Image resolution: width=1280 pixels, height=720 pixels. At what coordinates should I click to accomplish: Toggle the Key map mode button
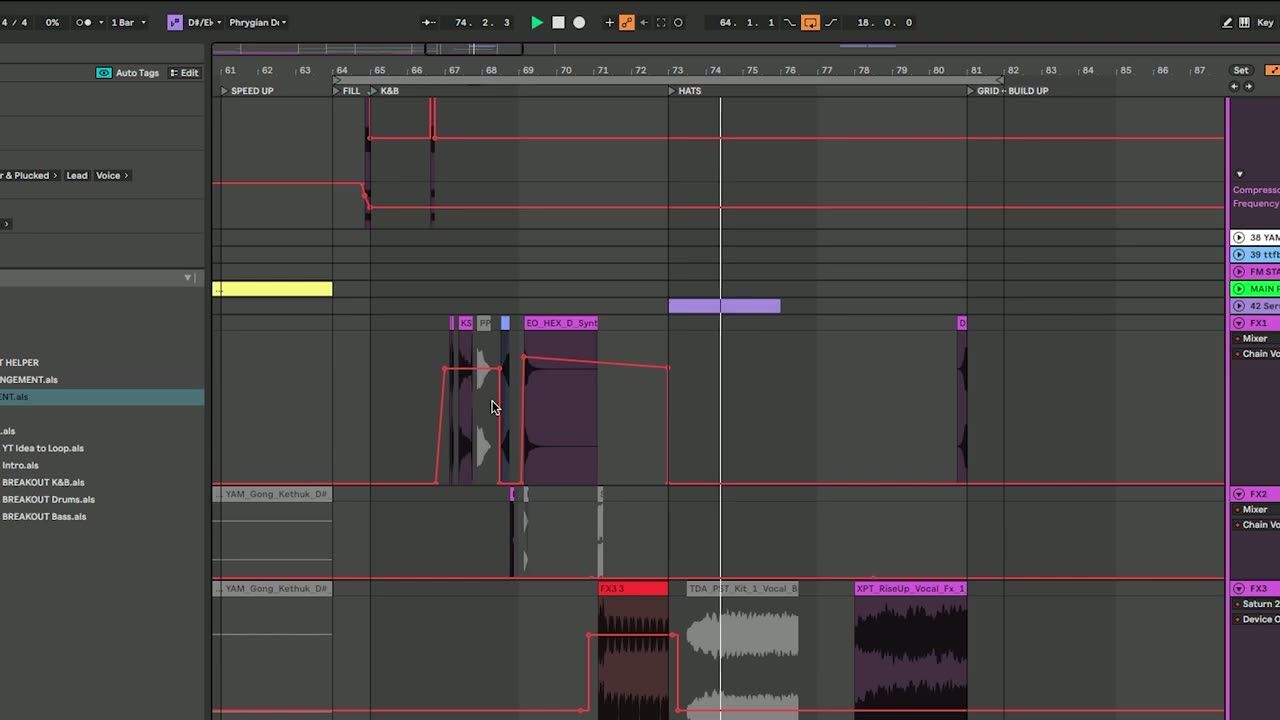(1265, 22)
